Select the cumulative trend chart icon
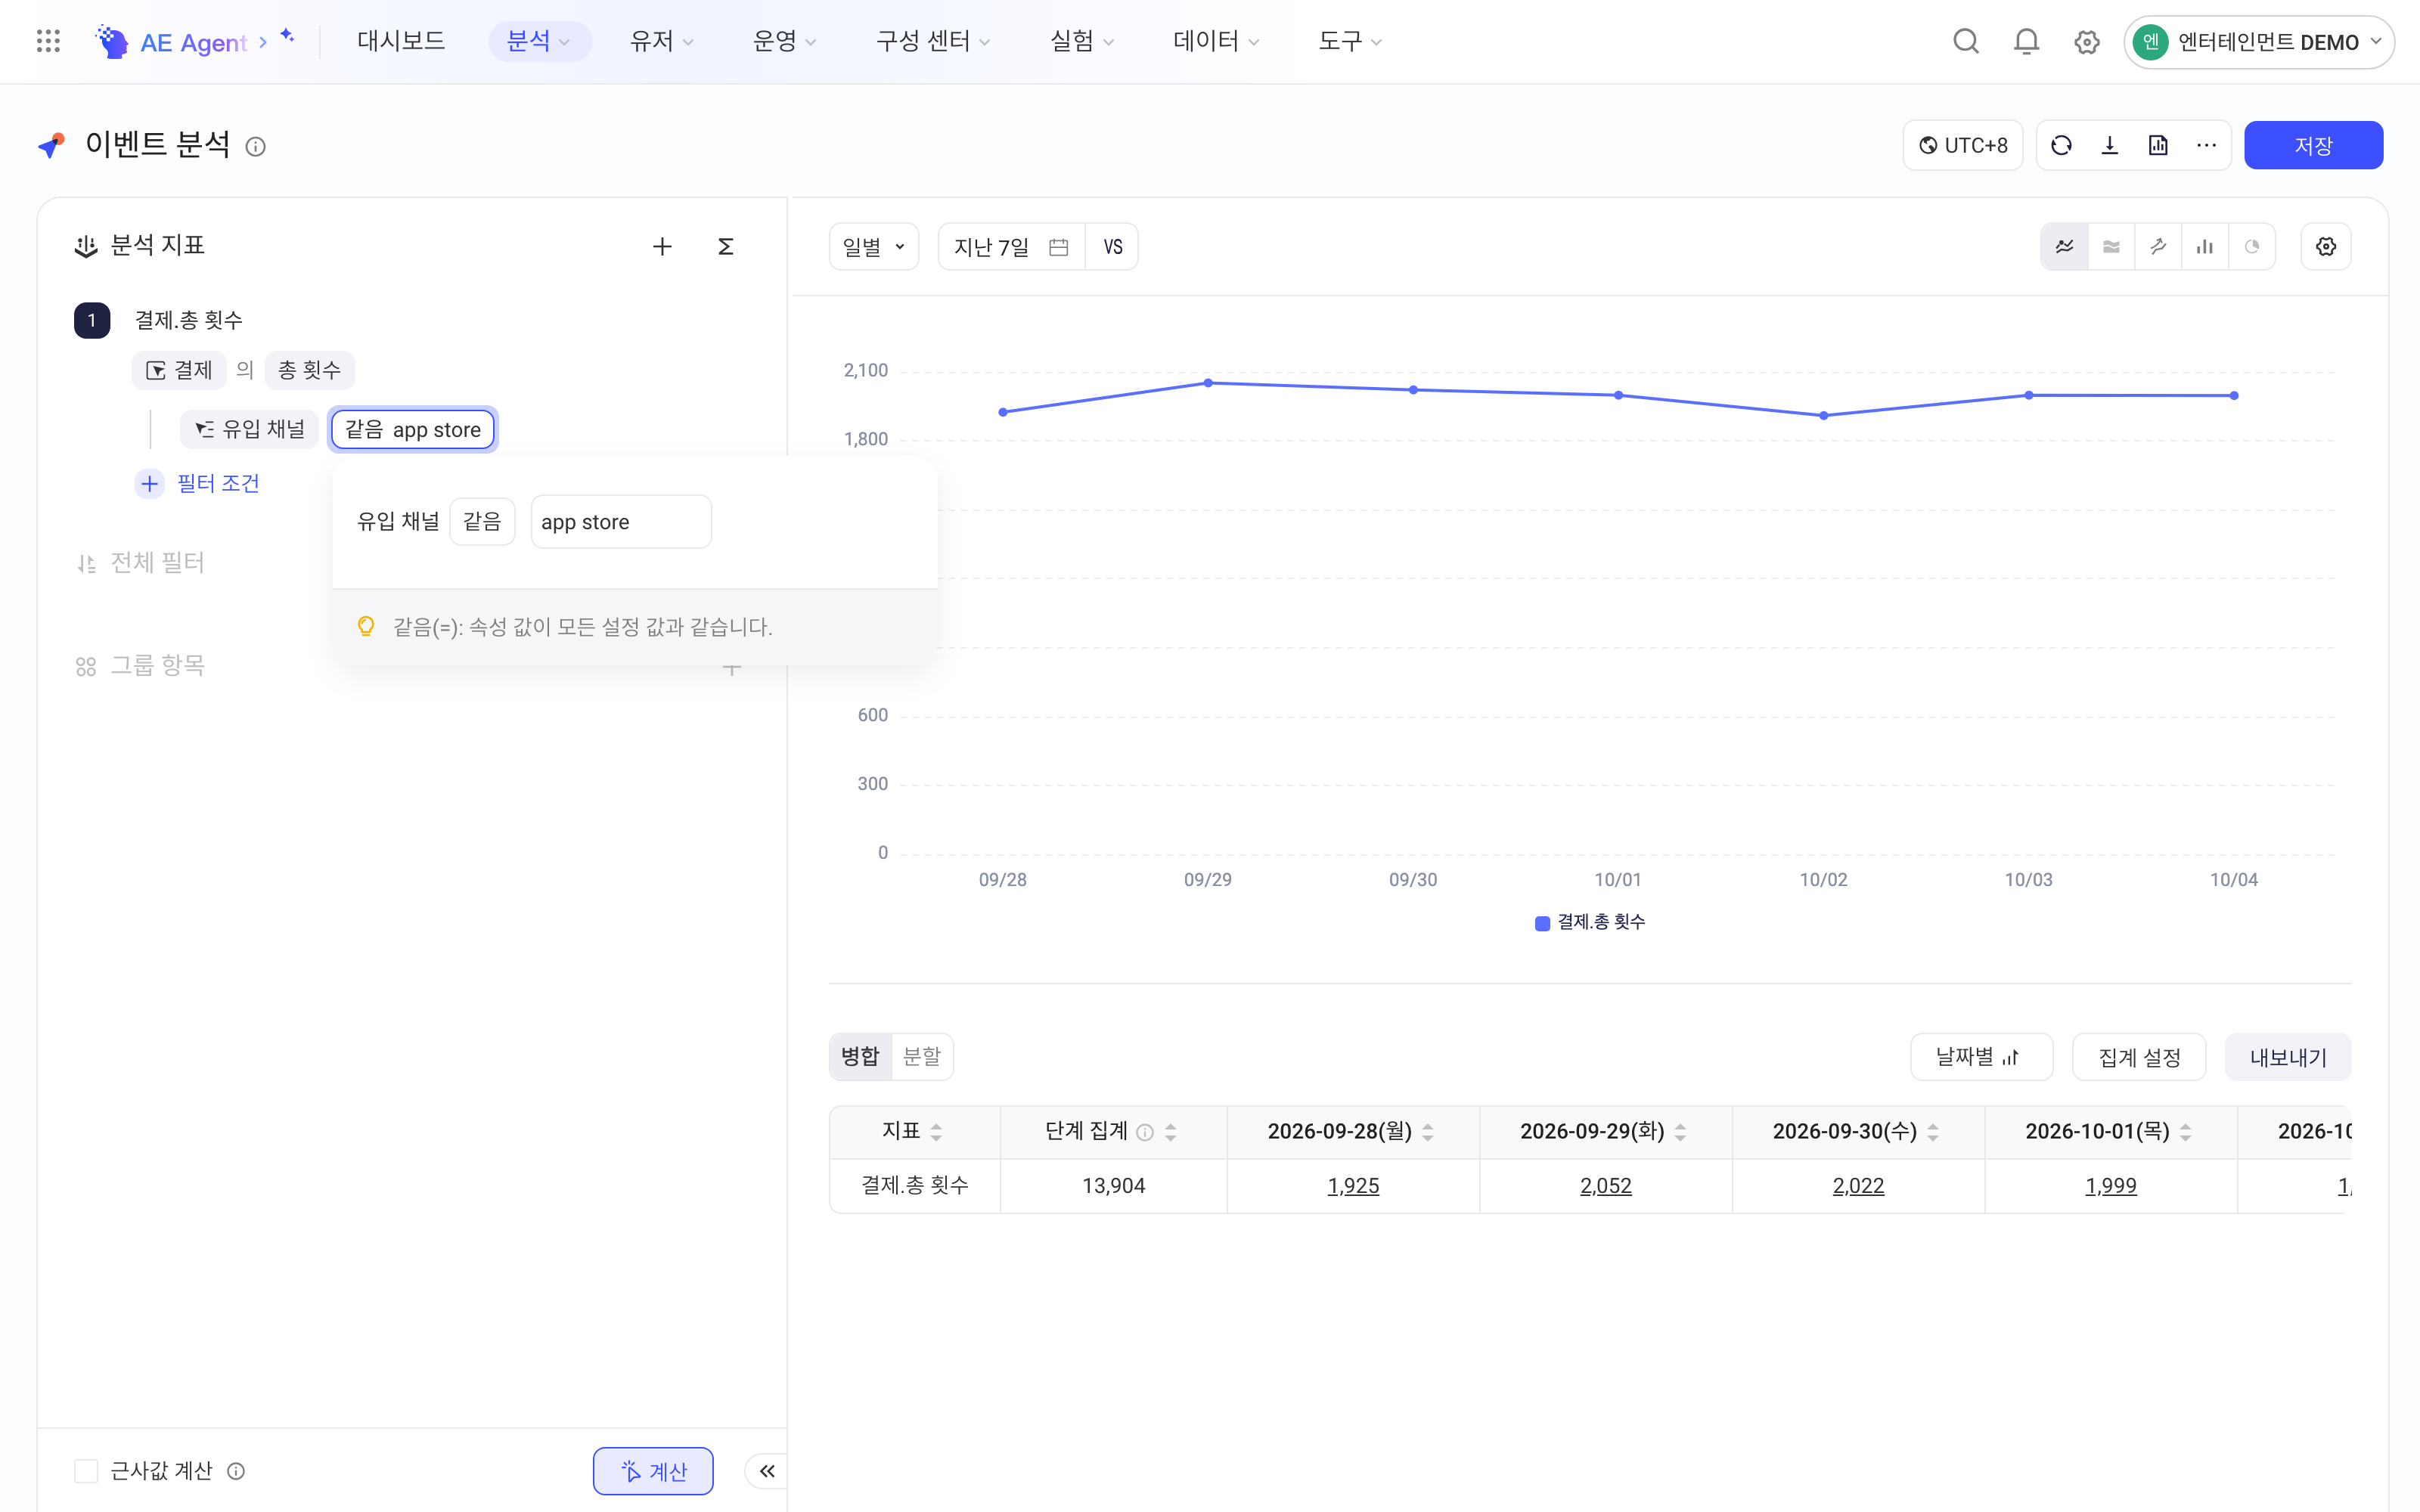The width and height of the screenshot is (2420, 1512). click(x=2158, y=246)
